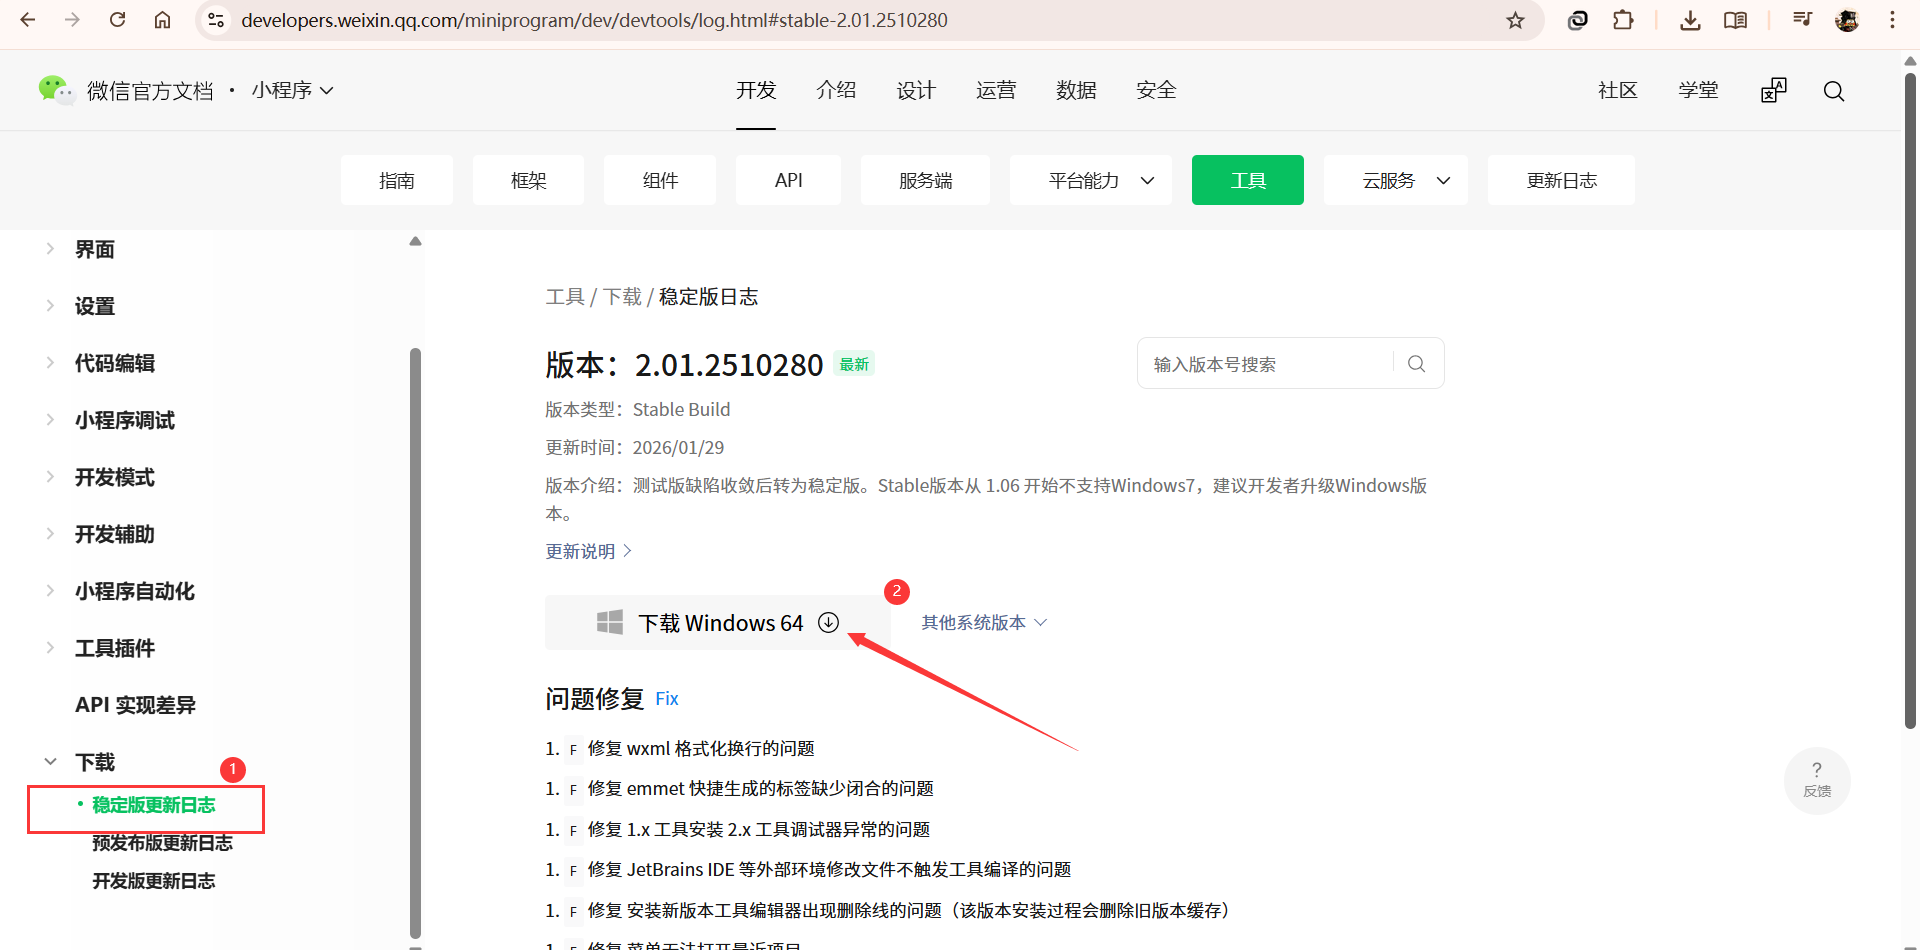
Task: Open the 更新说明 link
Action: [x=589, y=551]
